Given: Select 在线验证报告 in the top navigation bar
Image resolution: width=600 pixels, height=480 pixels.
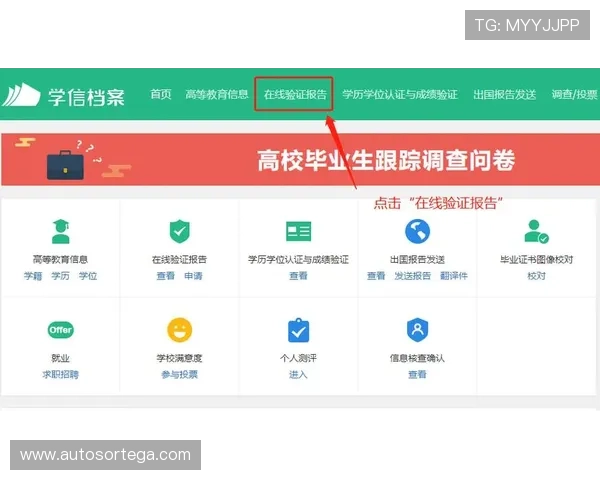Looking at the screenshot, I should [x=295, y=94].
